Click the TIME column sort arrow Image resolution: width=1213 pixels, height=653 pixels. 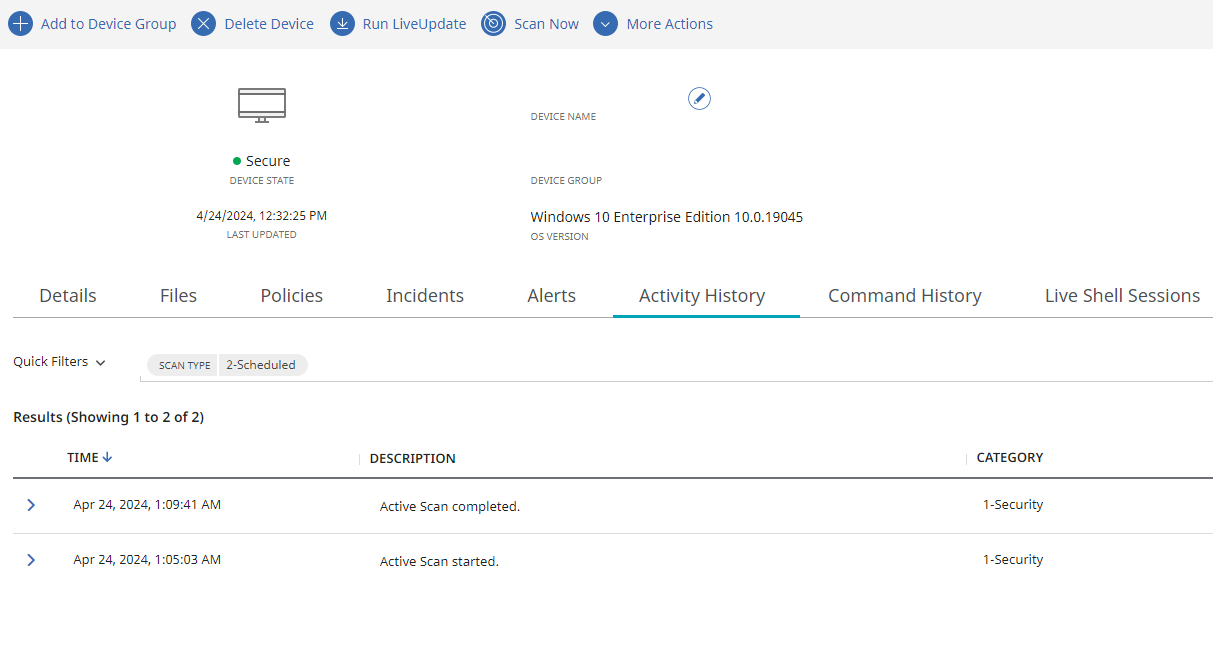coord(108,458)
